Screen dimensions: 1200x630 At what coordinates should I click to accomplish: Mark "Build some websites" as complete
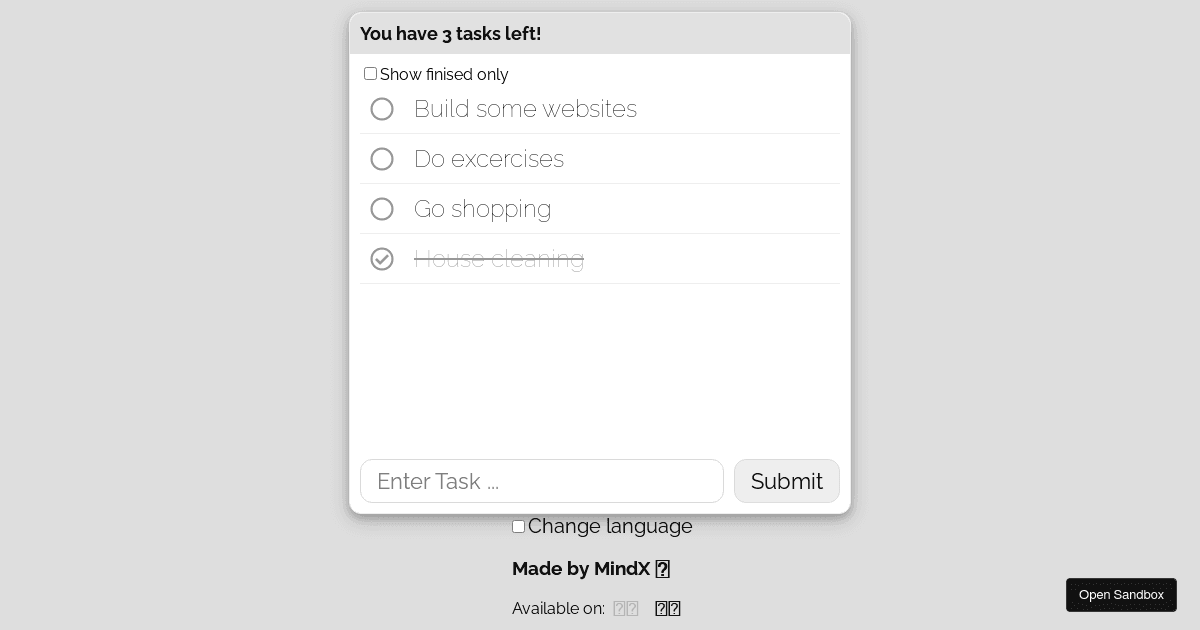click(382, 109)
